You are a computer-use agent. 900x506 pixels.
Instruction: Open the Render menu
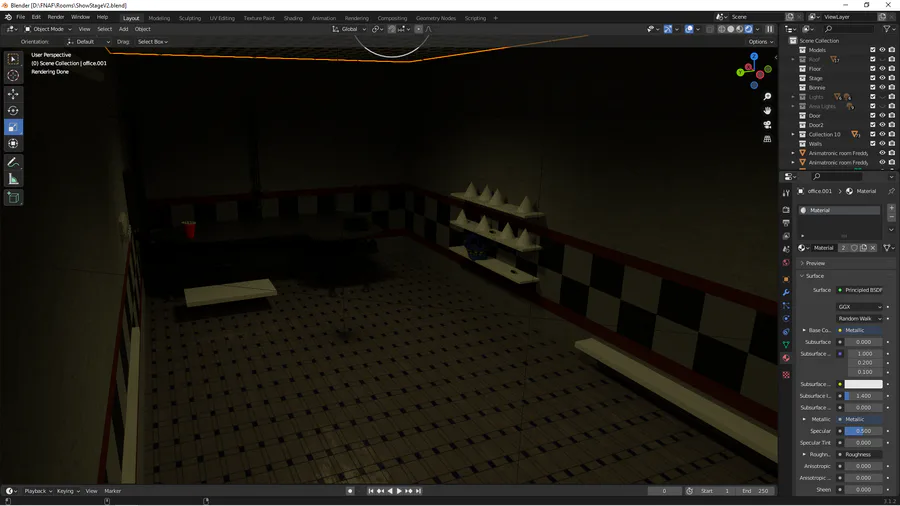tap(56, 17)
